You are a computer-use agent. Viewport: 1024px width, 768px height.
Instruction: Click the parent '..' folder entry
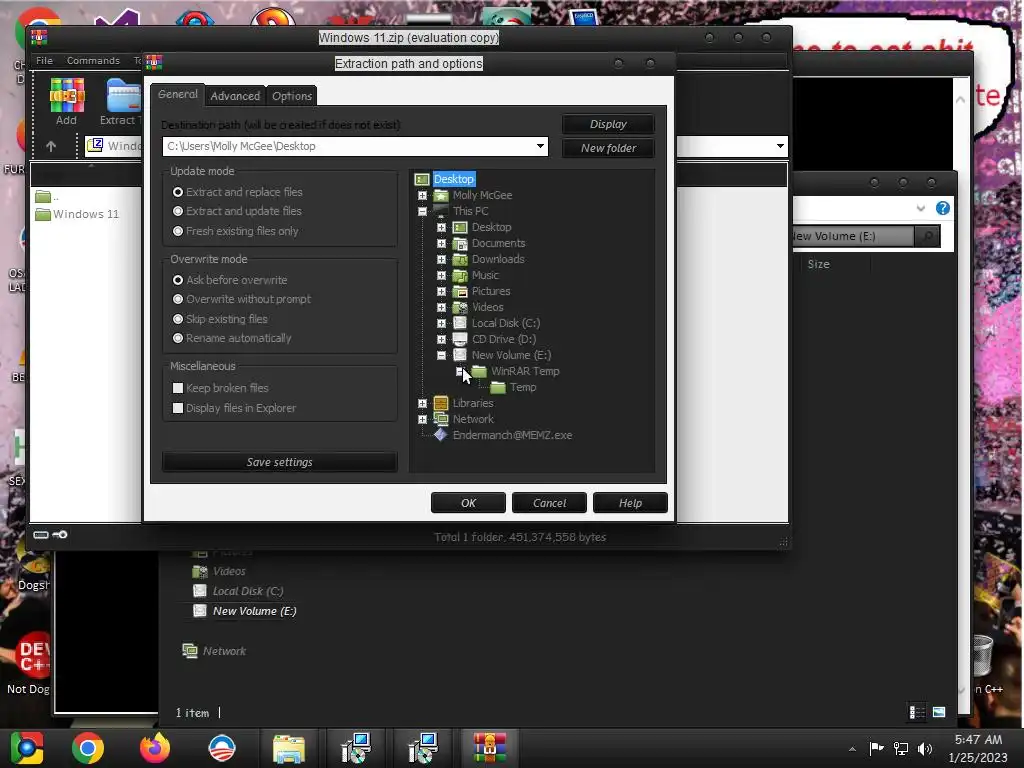(47, 197)
